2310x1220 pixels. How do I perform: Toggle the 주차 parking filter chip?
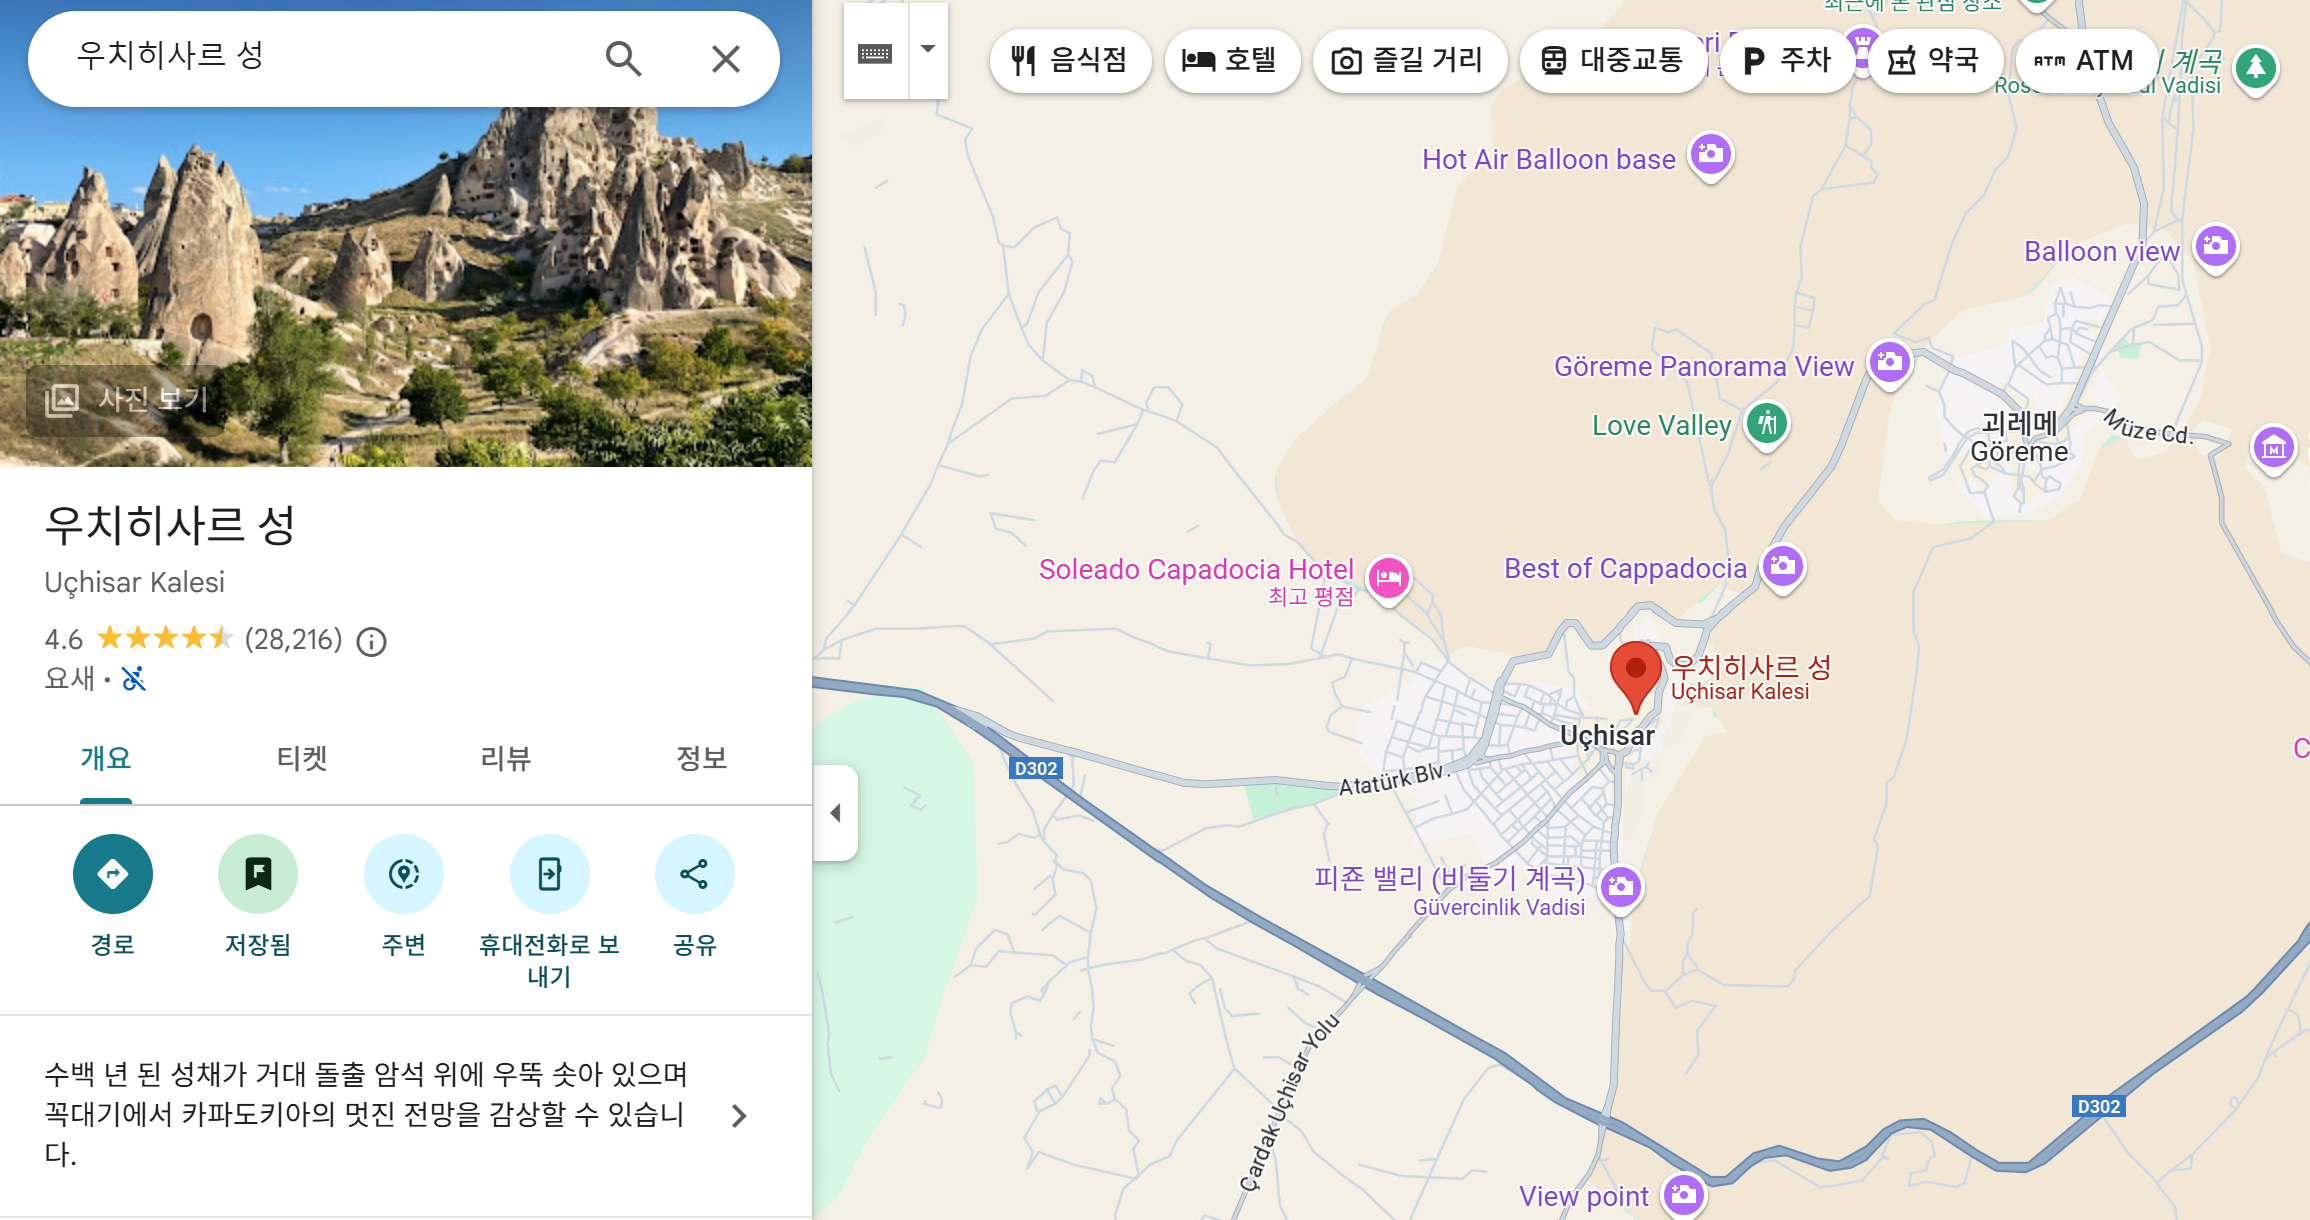1786,60
